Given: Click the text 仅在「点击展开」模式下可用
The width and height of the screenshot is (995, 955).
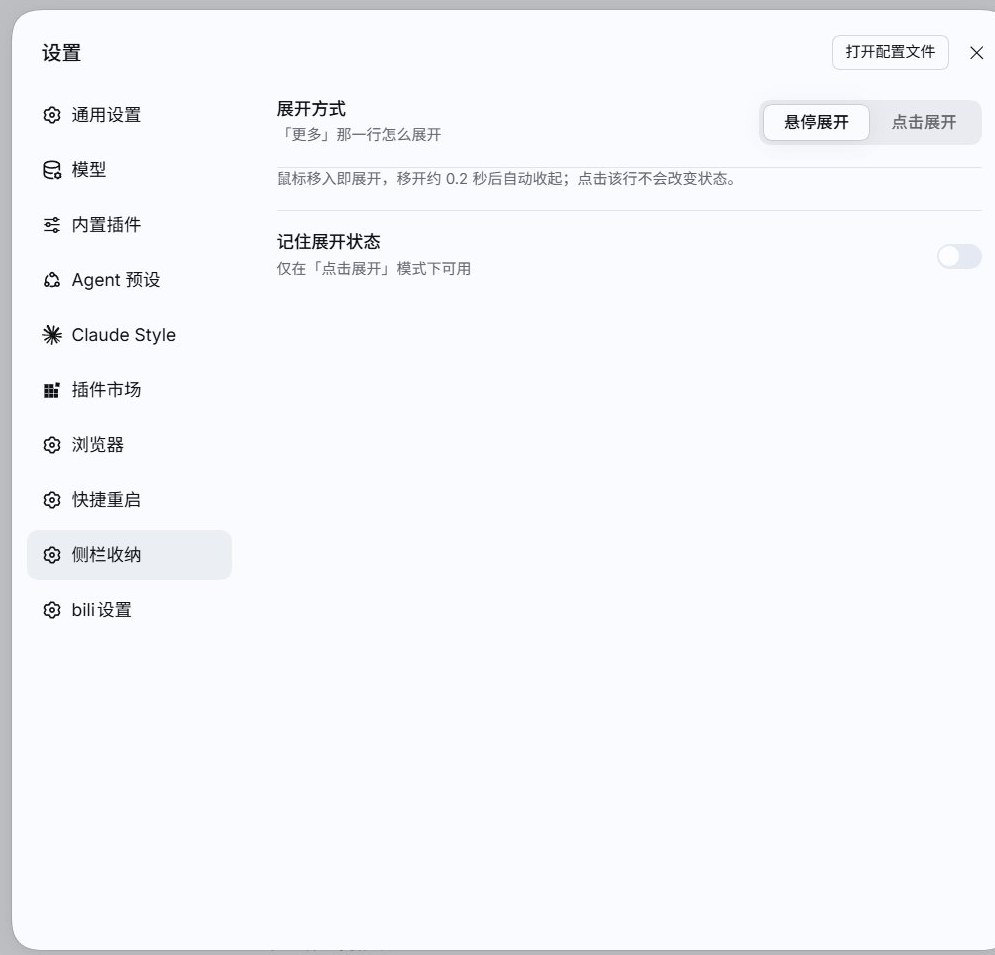Looking at the screenshot, I should tap(374, 268).
